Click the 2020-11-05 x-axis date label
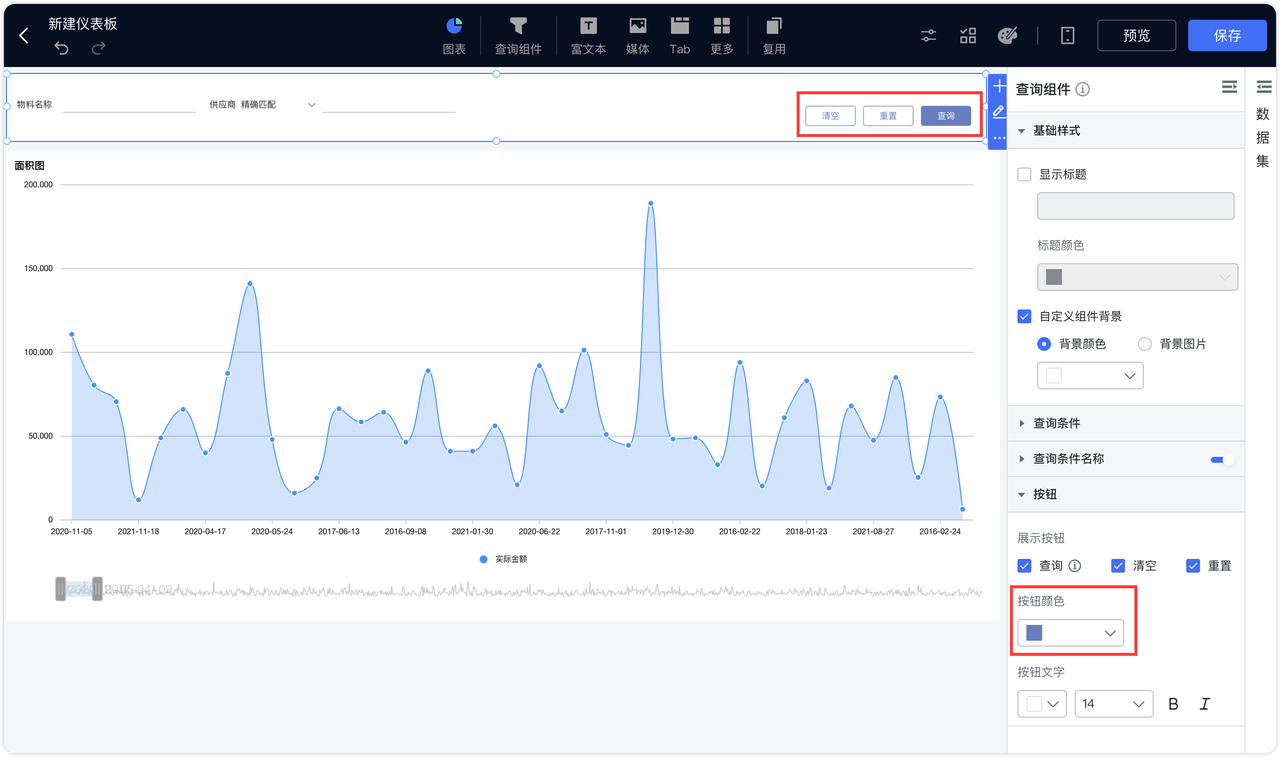Viewport: 1280px width, 757px height. point(71,532)
